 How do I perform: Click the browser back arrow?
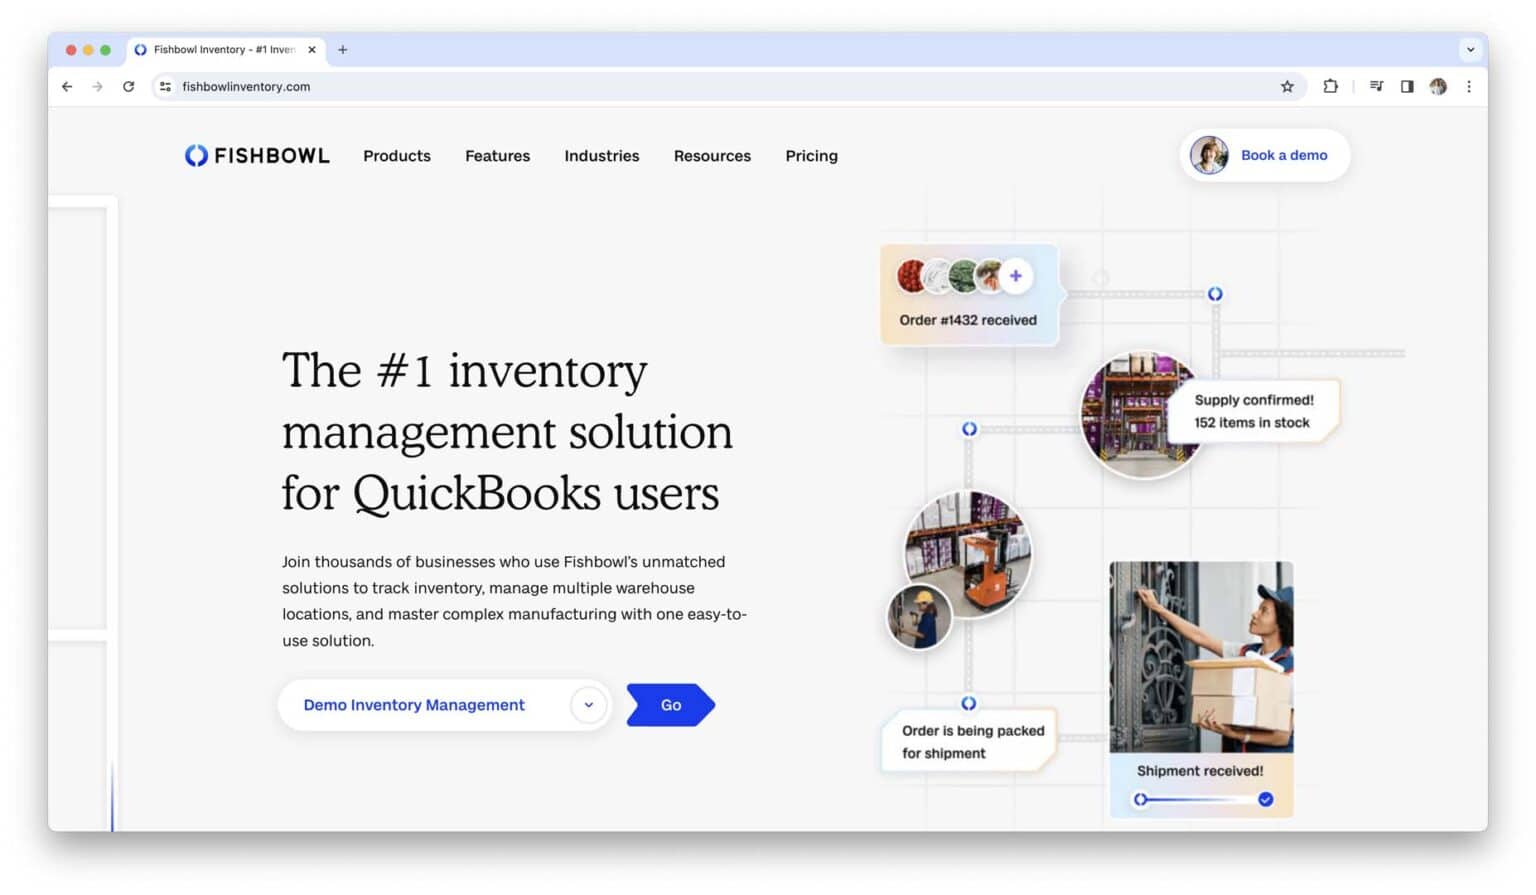coord(66,87)
